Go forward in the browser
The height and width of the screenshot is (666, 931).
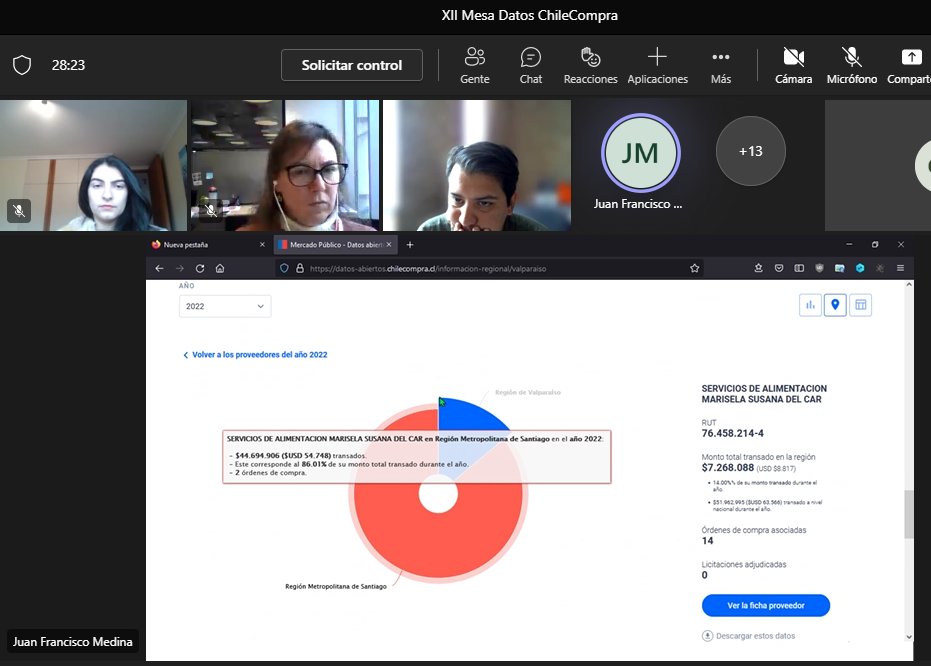[179, 268]
